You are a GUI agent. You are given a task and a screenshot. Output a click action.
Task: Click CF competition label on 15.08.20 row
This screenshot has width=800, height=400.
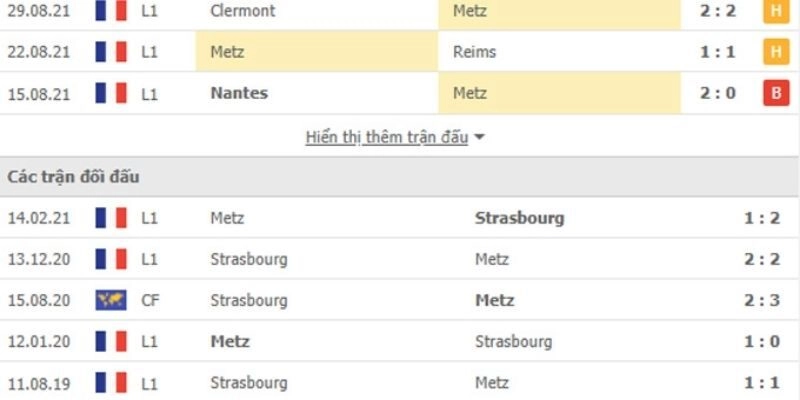(150, 300)
